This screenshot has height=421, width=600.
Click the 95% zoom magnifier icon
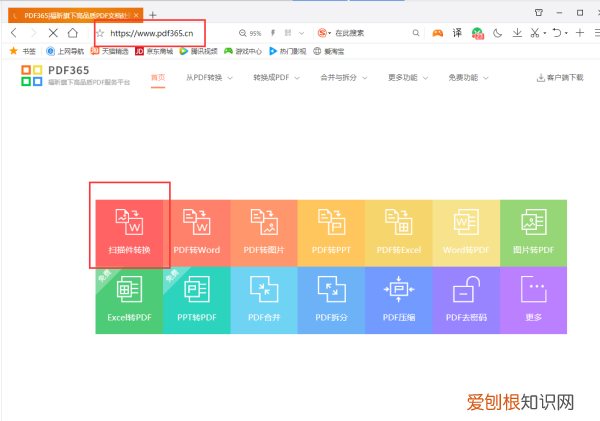tap(242, 33)
